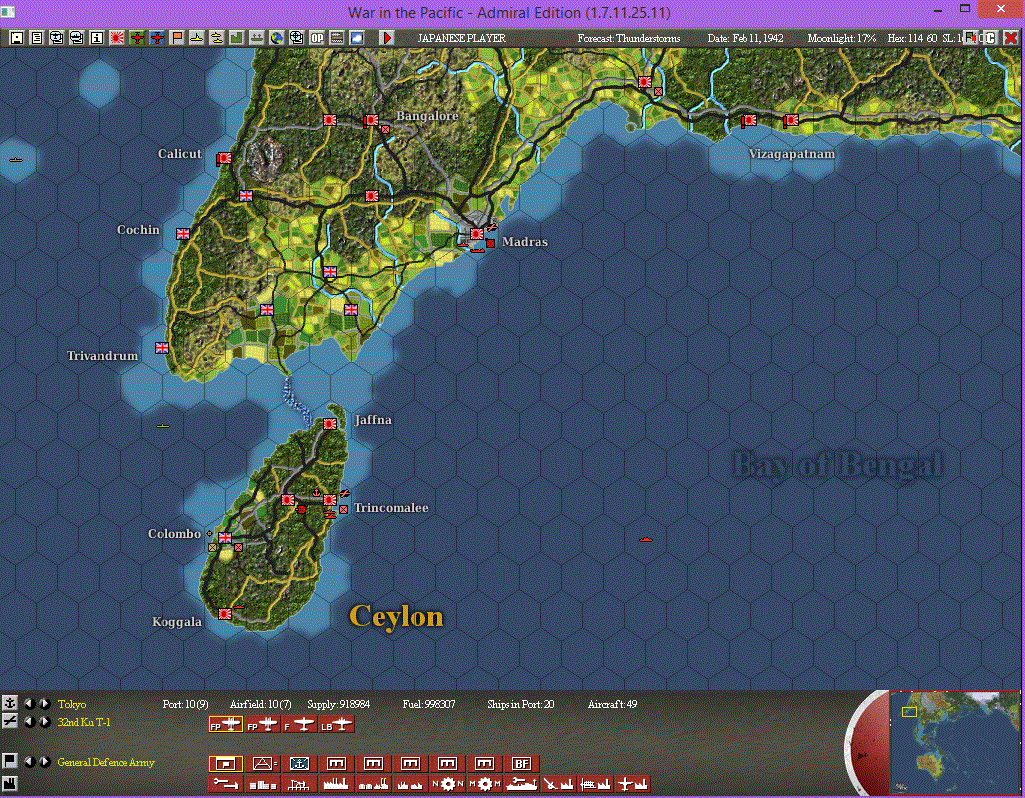1025x798 pixels.
Task: Click the 'Fuel: 998307' text
Action: 429,704
